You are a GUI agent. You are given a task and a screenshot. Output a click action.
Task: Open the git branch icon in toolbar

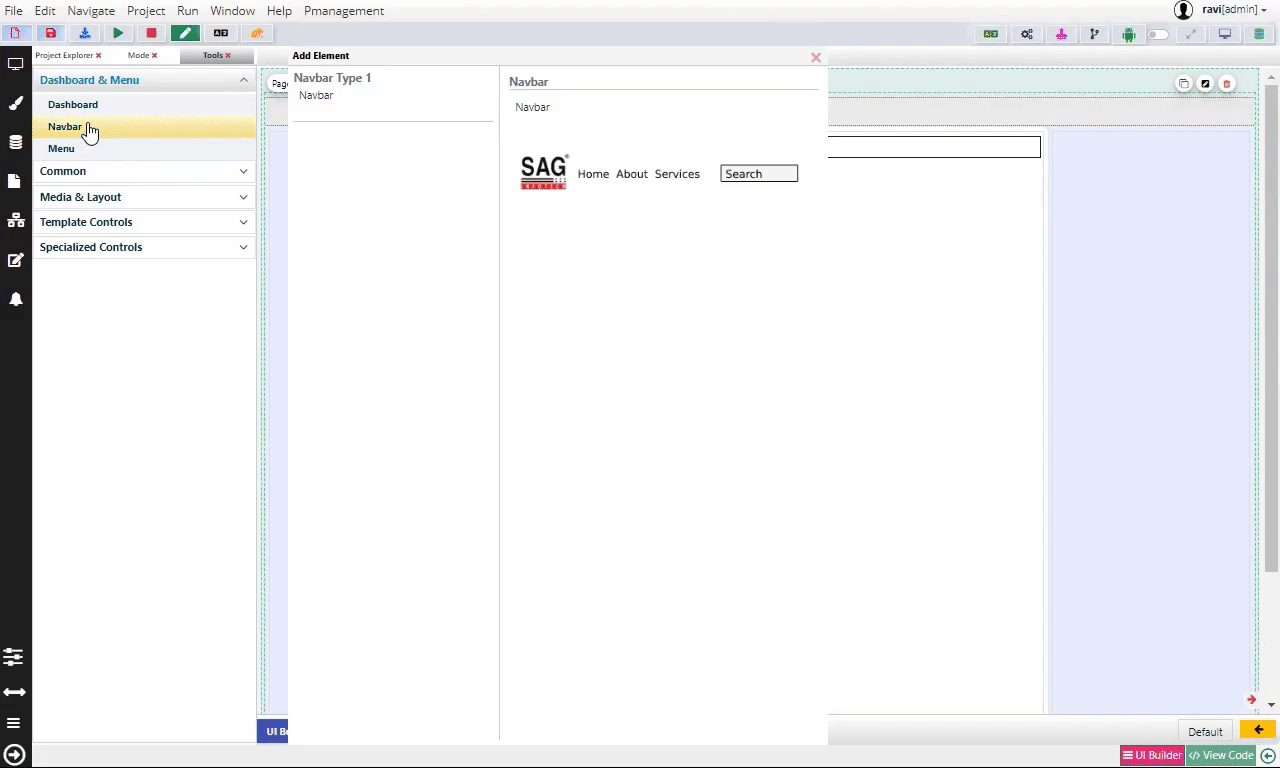click(x=1094, y=34)
